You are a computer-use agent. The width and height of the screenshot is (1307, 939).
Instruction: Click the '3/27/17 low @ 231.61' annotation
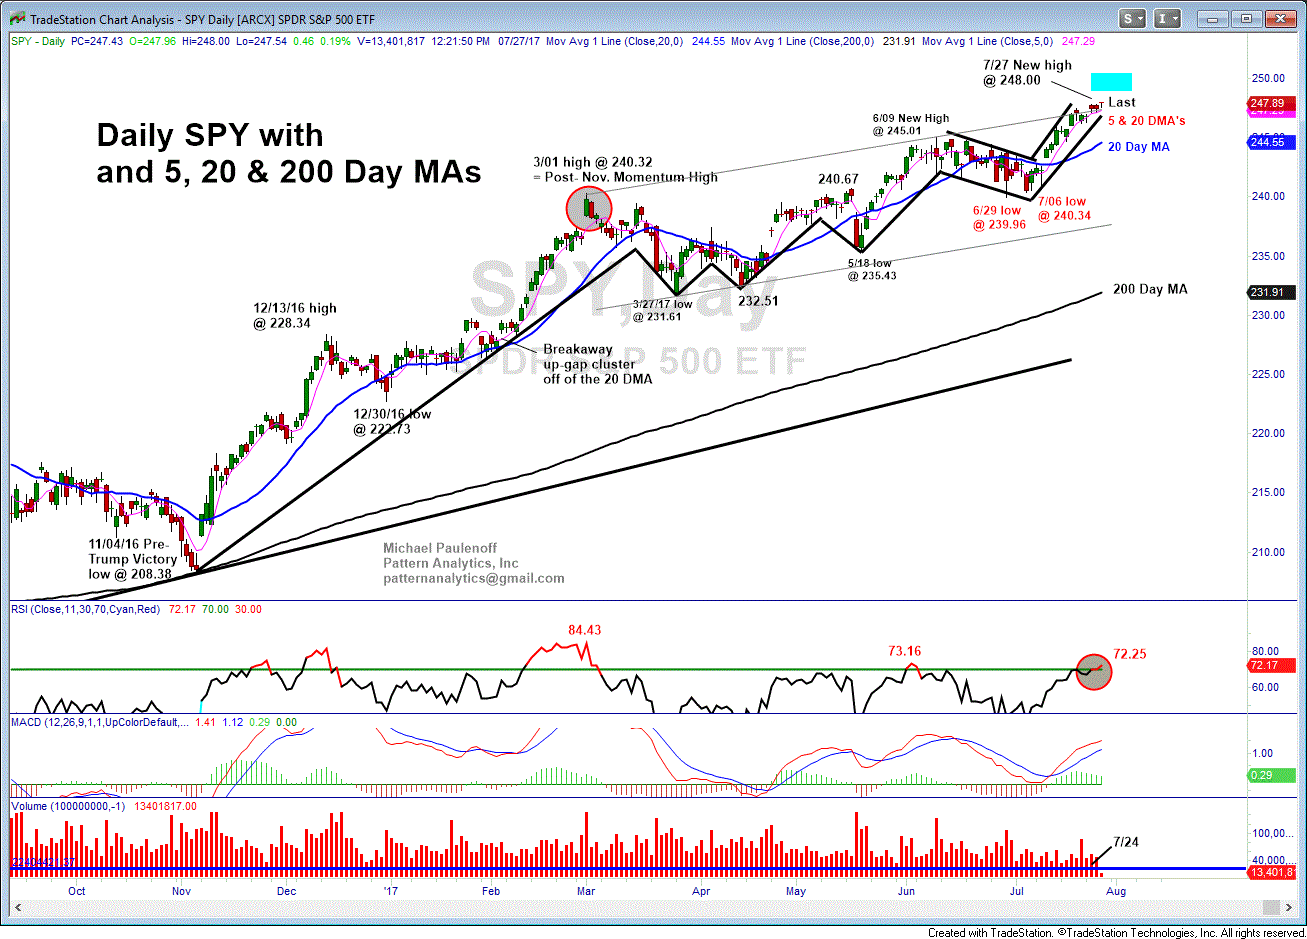[663, 310]
